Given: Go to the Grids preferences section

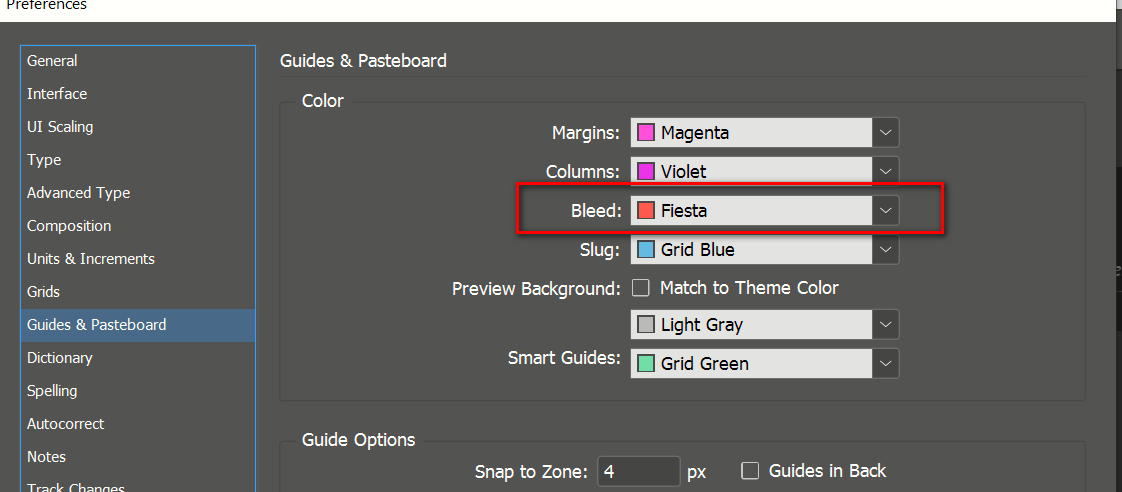Looking at the screenshot, I should [x=44, y=292].
